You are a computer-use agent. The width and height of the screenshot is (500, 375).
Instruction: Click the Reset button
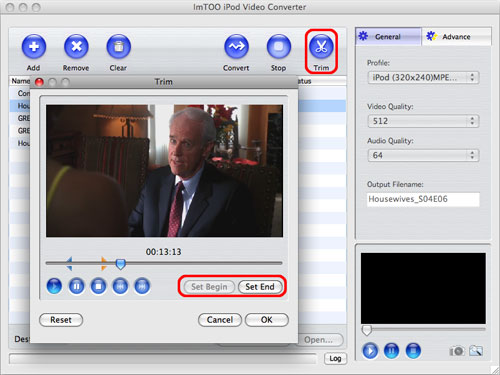61,320
